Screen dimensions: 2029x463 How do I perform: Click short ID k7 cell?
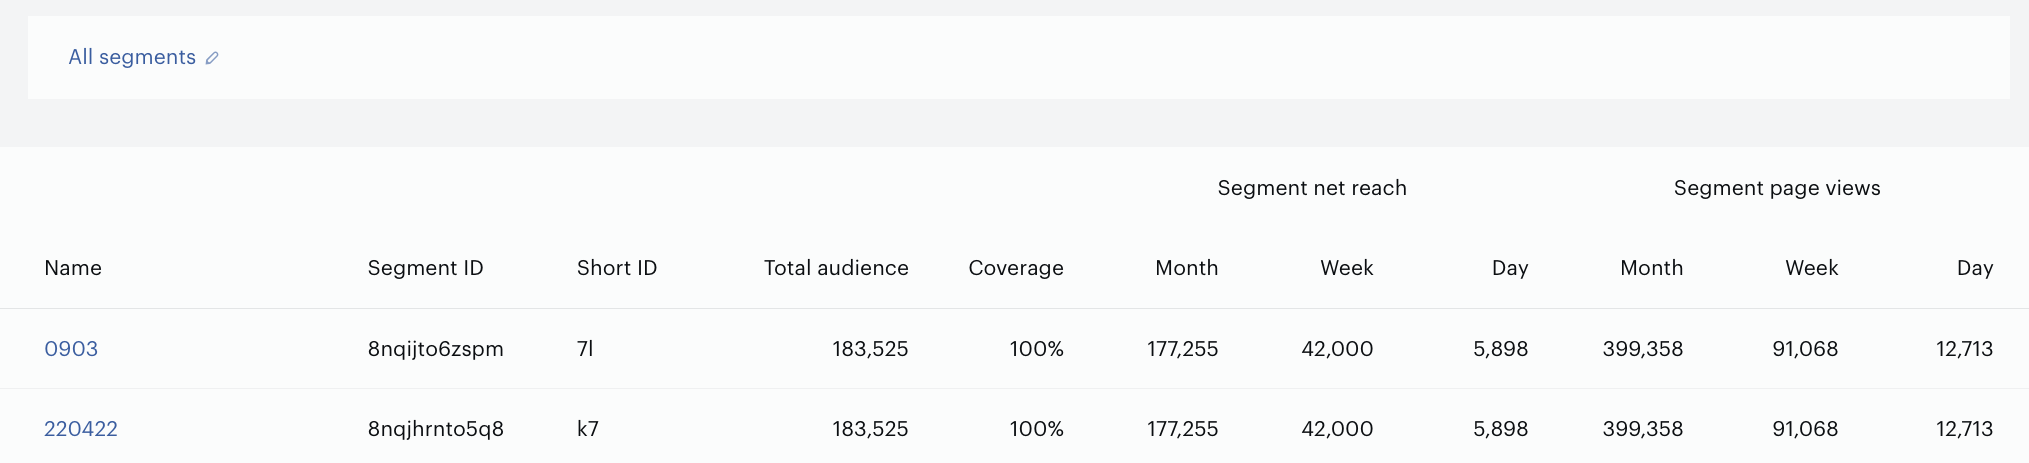[588, 429]
